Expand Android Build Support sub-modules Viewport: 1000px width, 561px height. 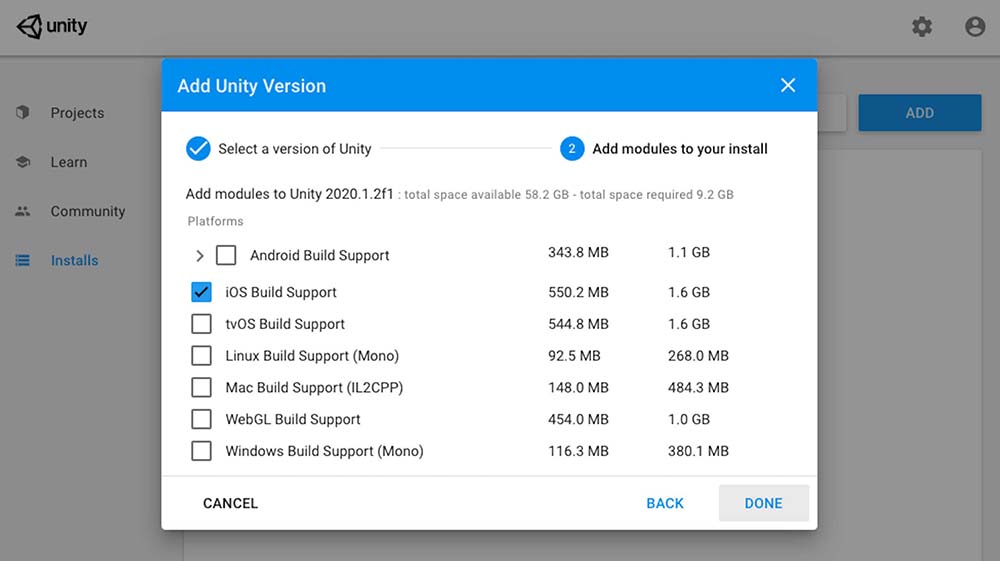[200, 256]
